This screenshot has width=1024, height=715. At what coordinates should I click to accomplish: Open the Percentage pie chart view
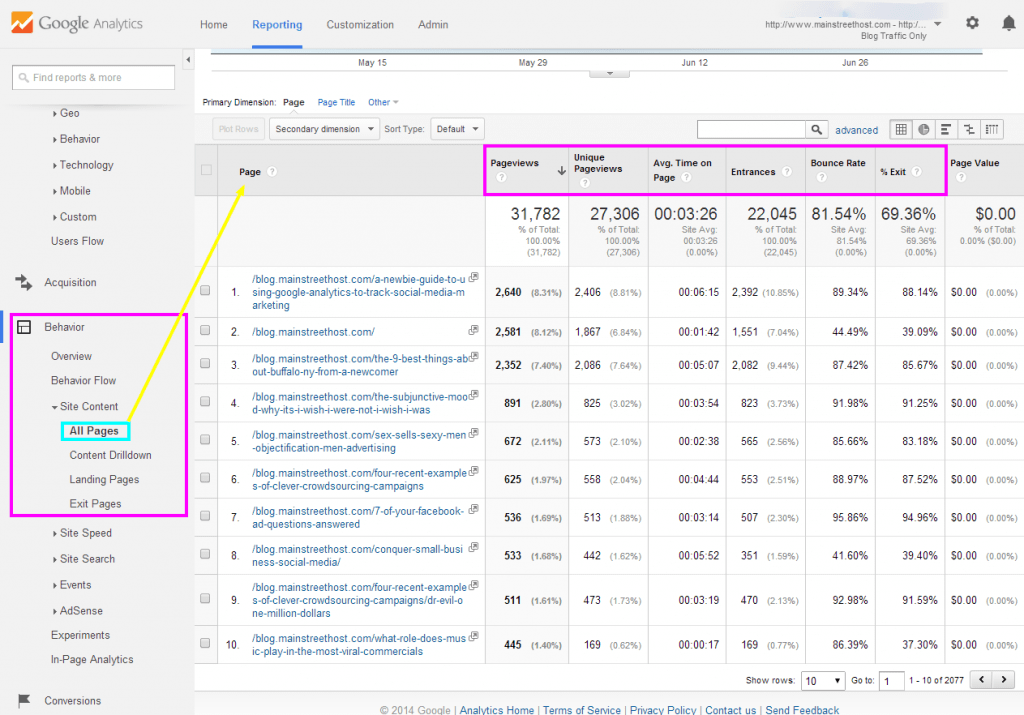tap(923, 129)
